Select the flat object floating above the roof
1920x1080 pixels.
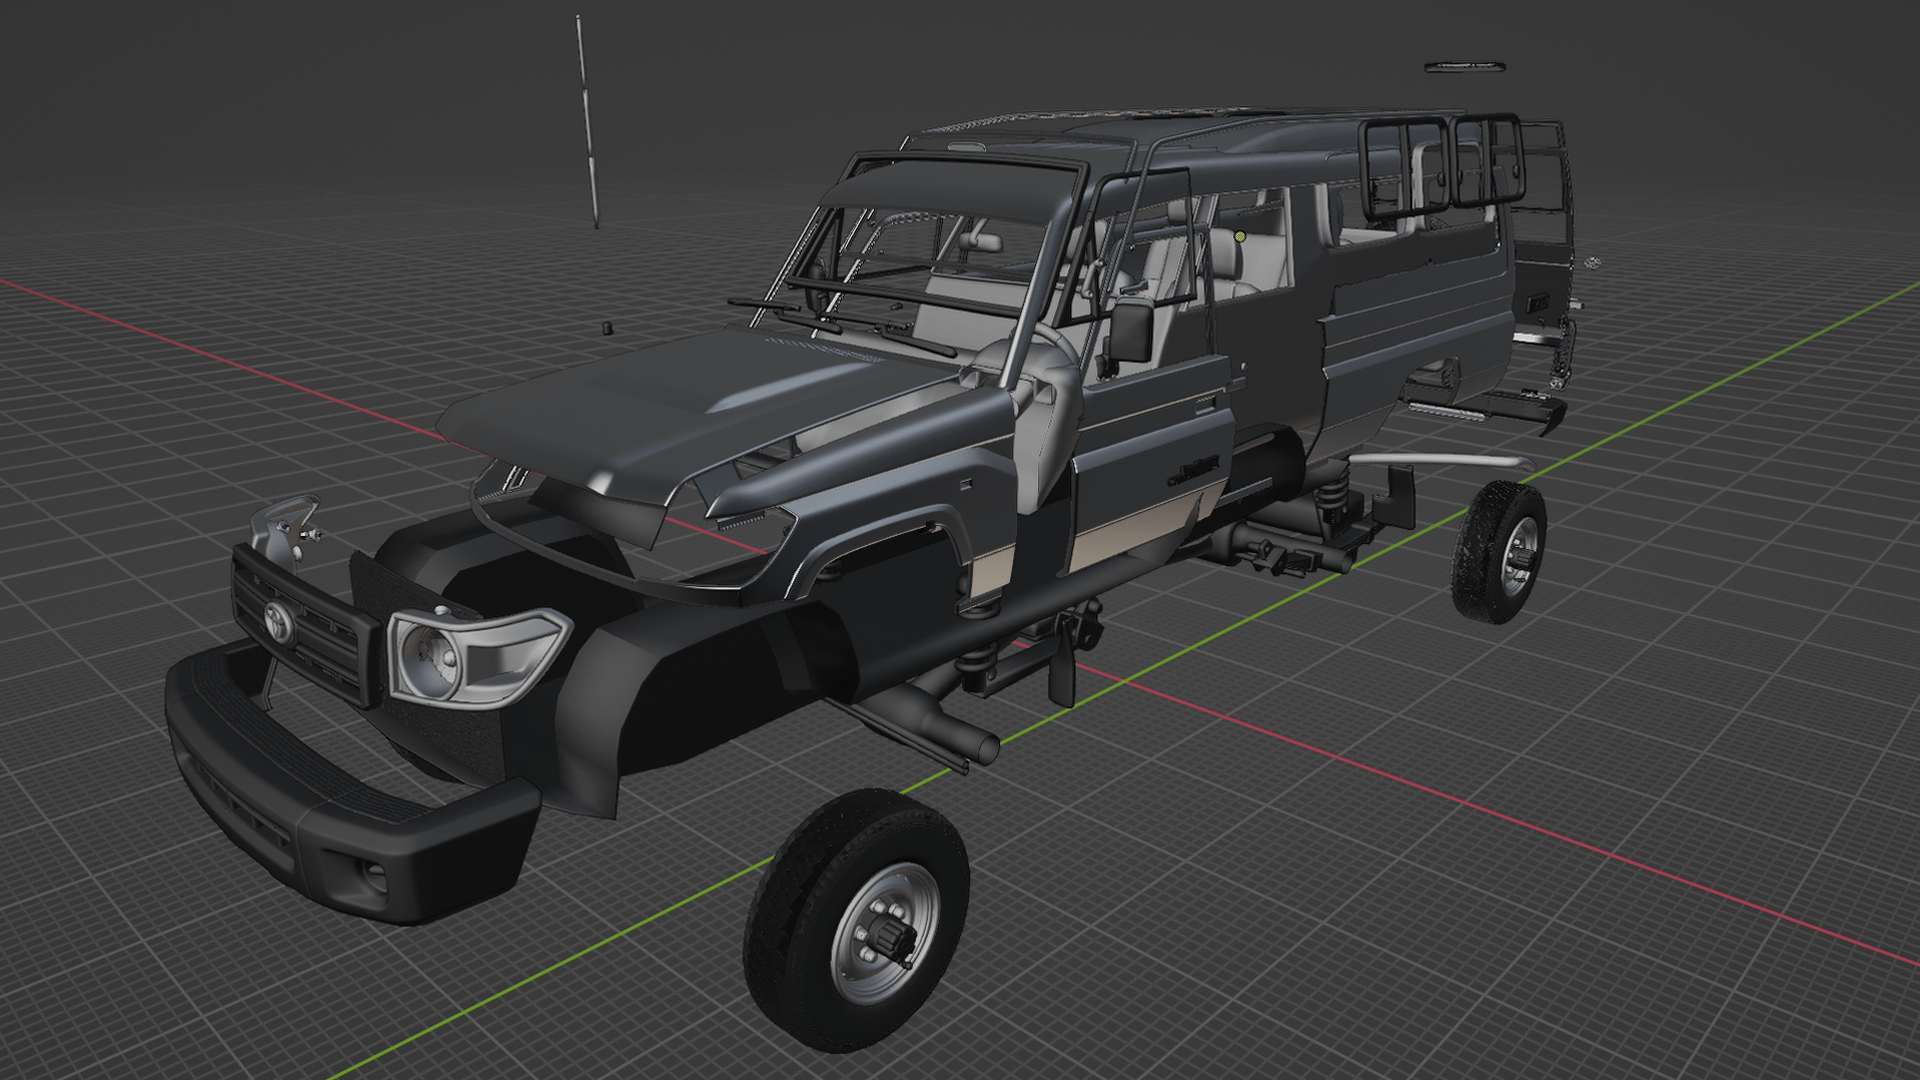1465,67
